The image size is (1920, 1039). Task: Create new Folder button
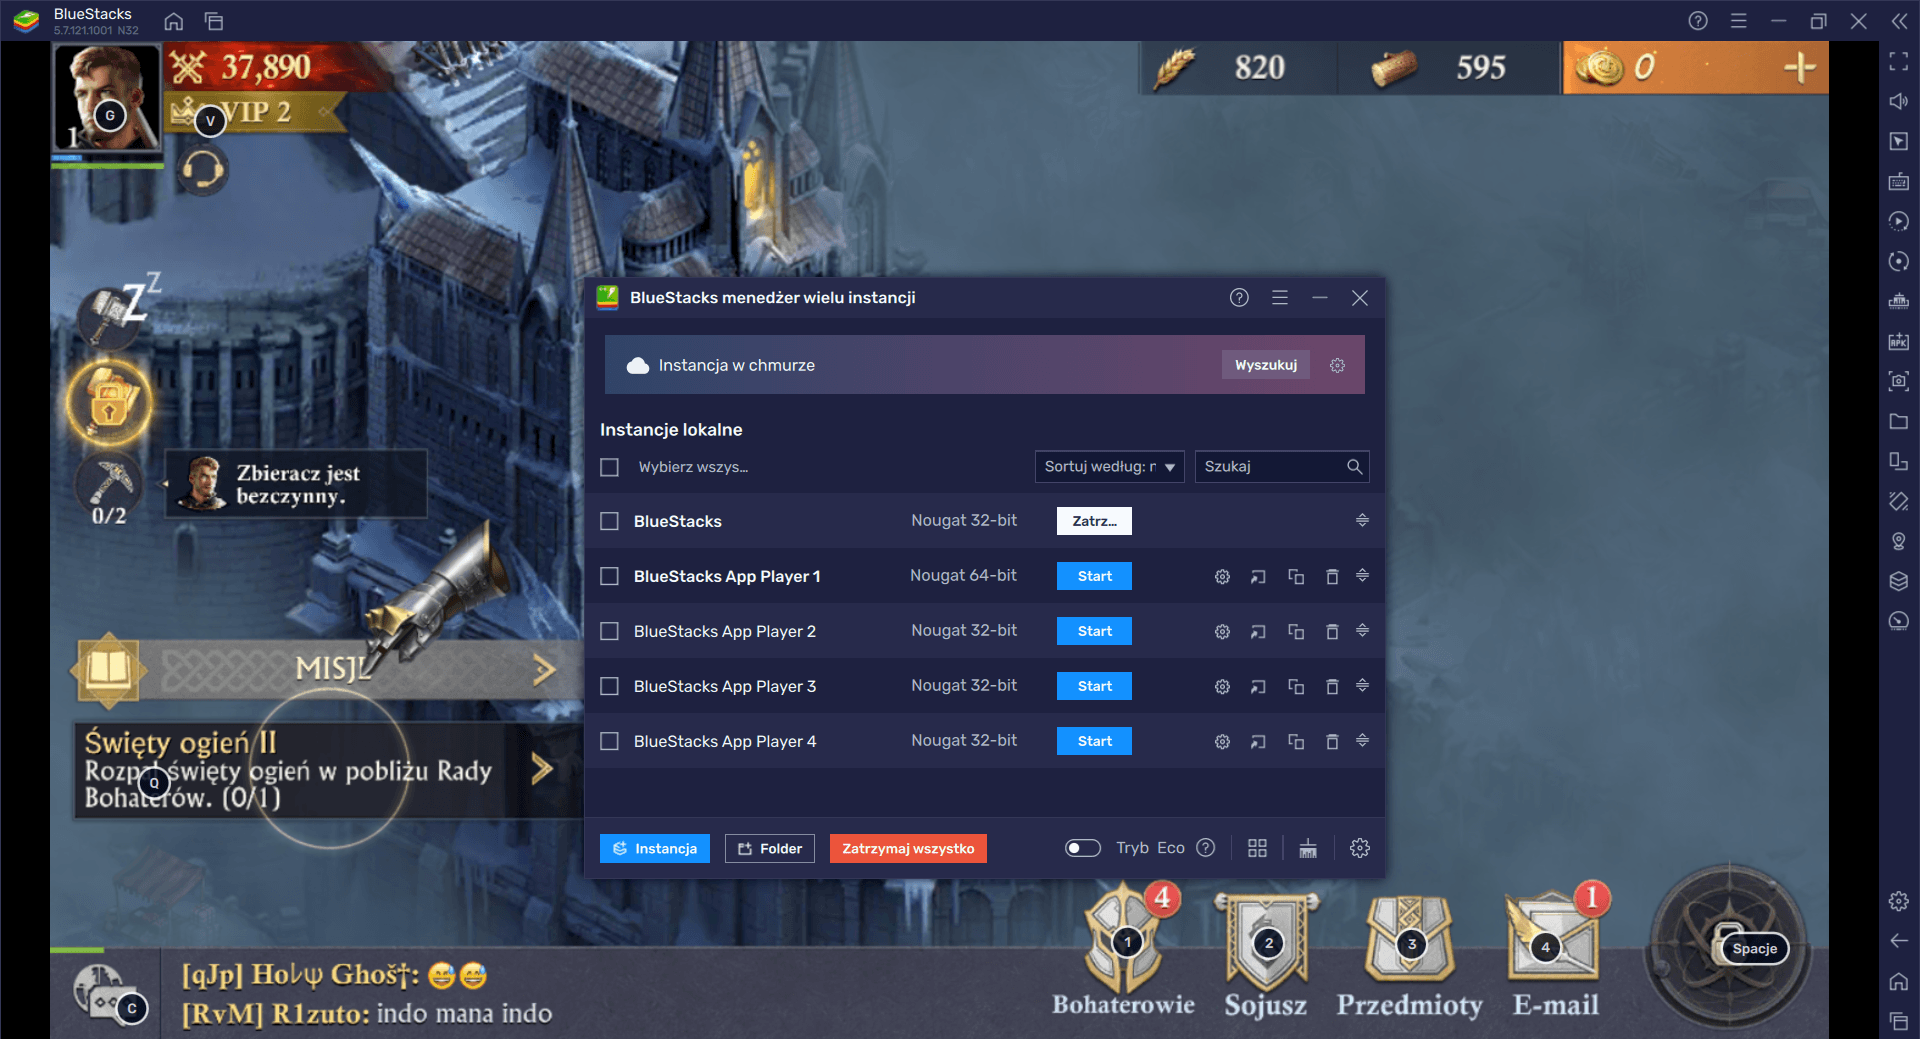click(x=770, y=848)
